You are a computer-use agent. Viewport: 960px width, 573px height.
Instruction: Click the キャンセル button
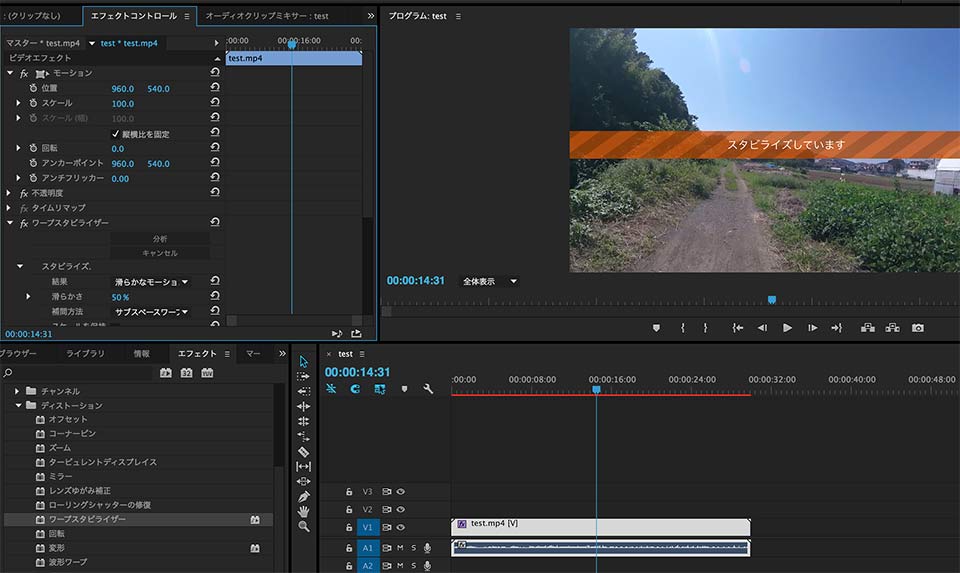click(x=160, y=253)
